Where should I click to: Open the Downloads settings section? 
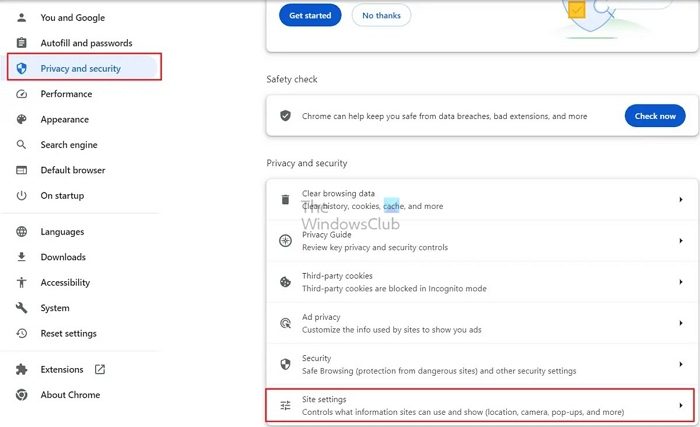click(63, 257)
